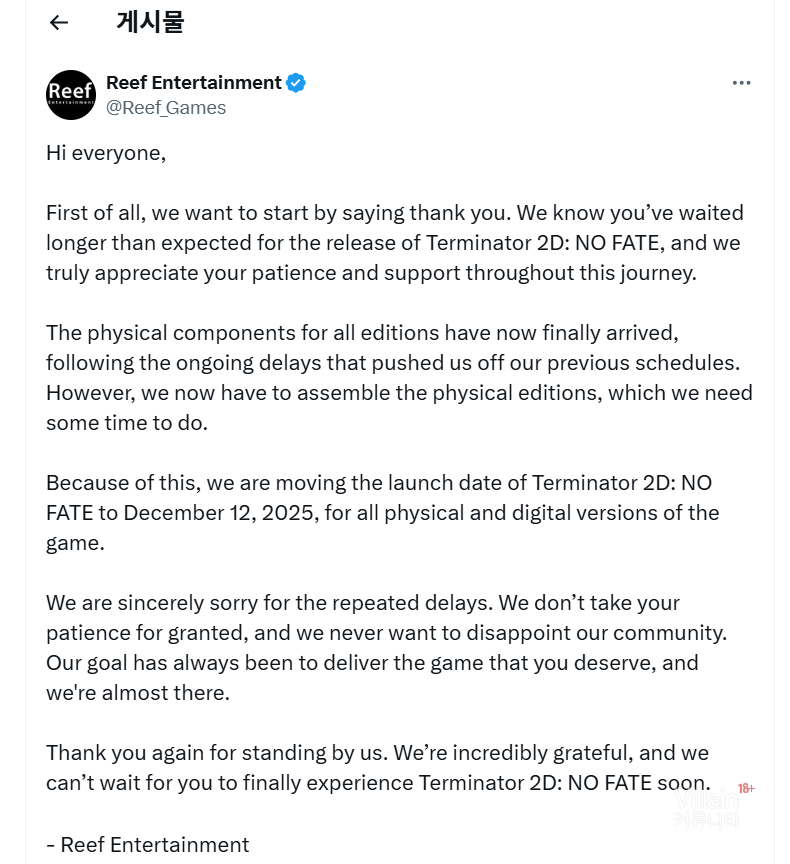Click the paragraph starting "Because of this"
Screen dimensions: 790x864
(x=382, y=512)
